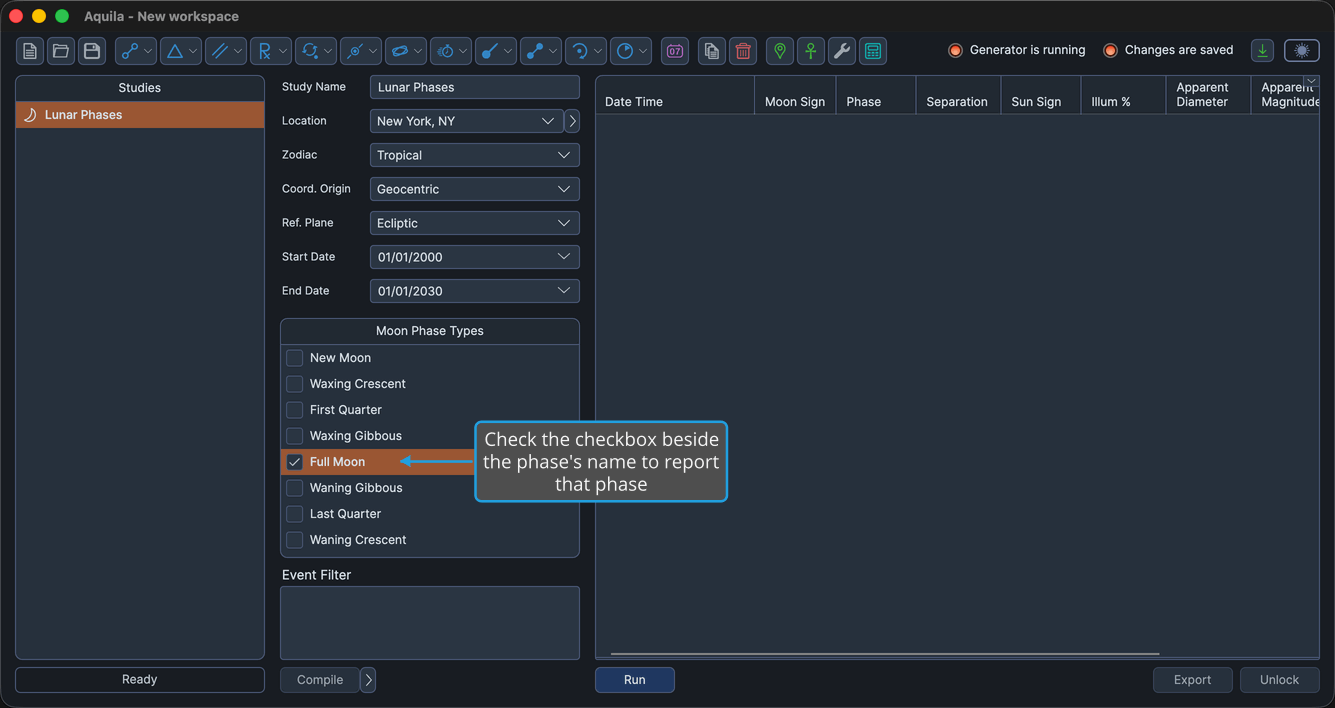Uncheck the Full Moon checkbox

pos(295,462)
